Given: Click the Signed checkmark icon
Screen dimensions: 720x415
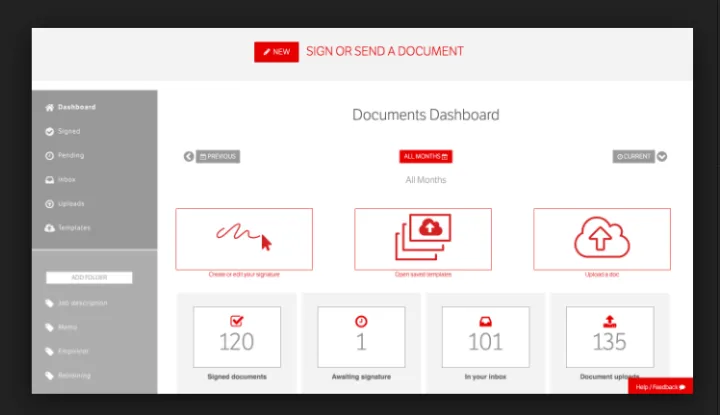Looking at the screenshot, I should pos(50,132).
